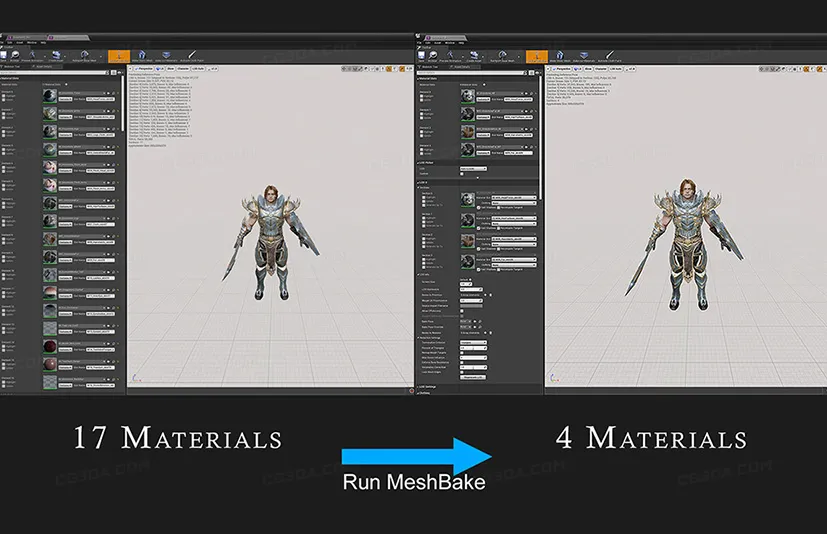Enable Isolate for Element 3 in 4-material editor
The height and width of the screenshot is (534, 827).
tap(421, 154)
